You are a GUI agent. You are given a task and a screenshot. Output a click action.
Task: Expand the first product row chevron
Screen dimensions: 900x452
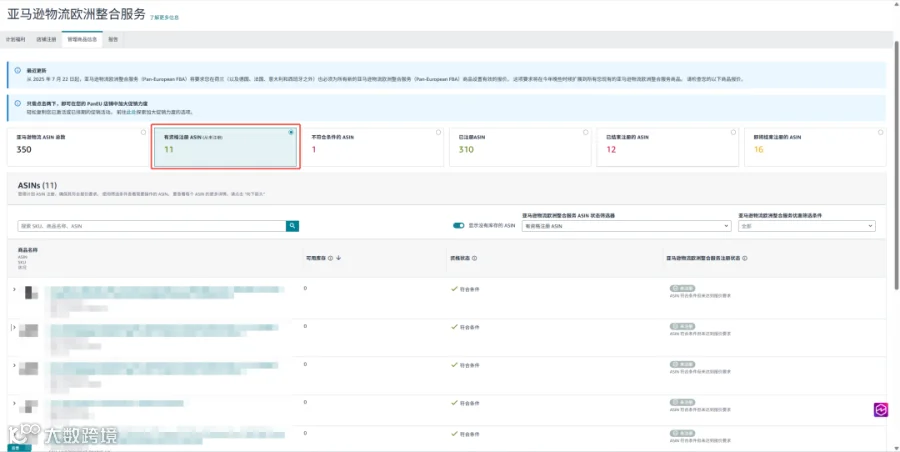click(14, 289)
